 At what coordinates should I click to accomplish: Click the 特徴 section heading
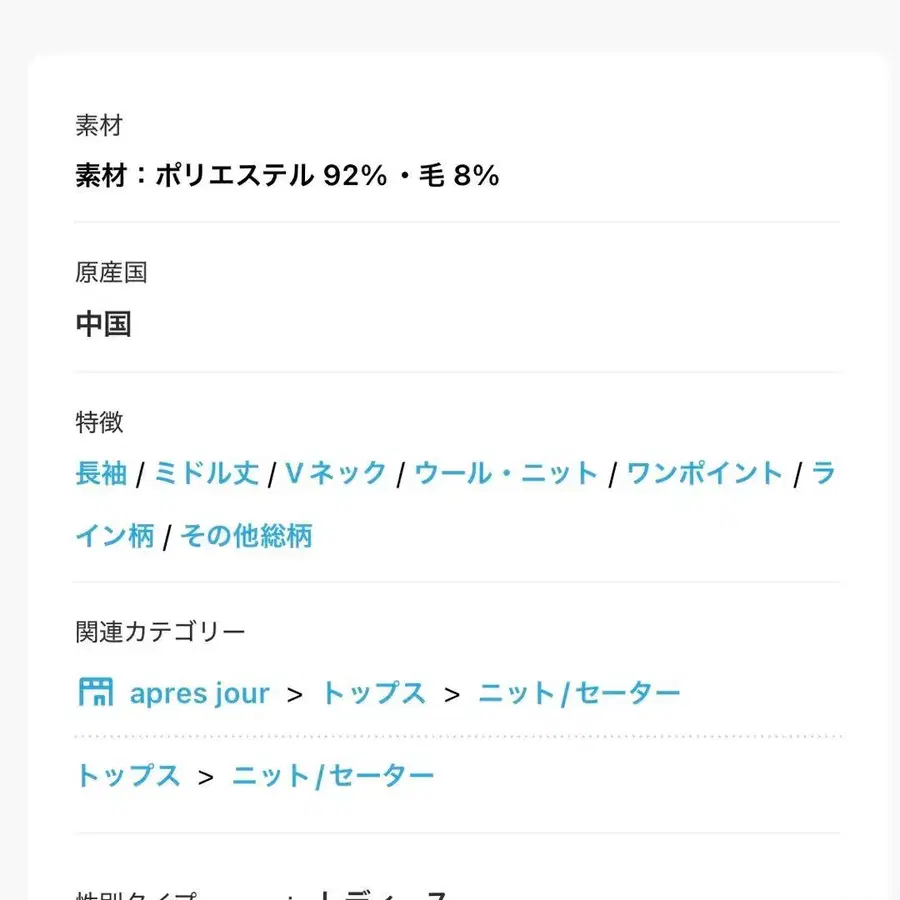[x=98, y=423]
